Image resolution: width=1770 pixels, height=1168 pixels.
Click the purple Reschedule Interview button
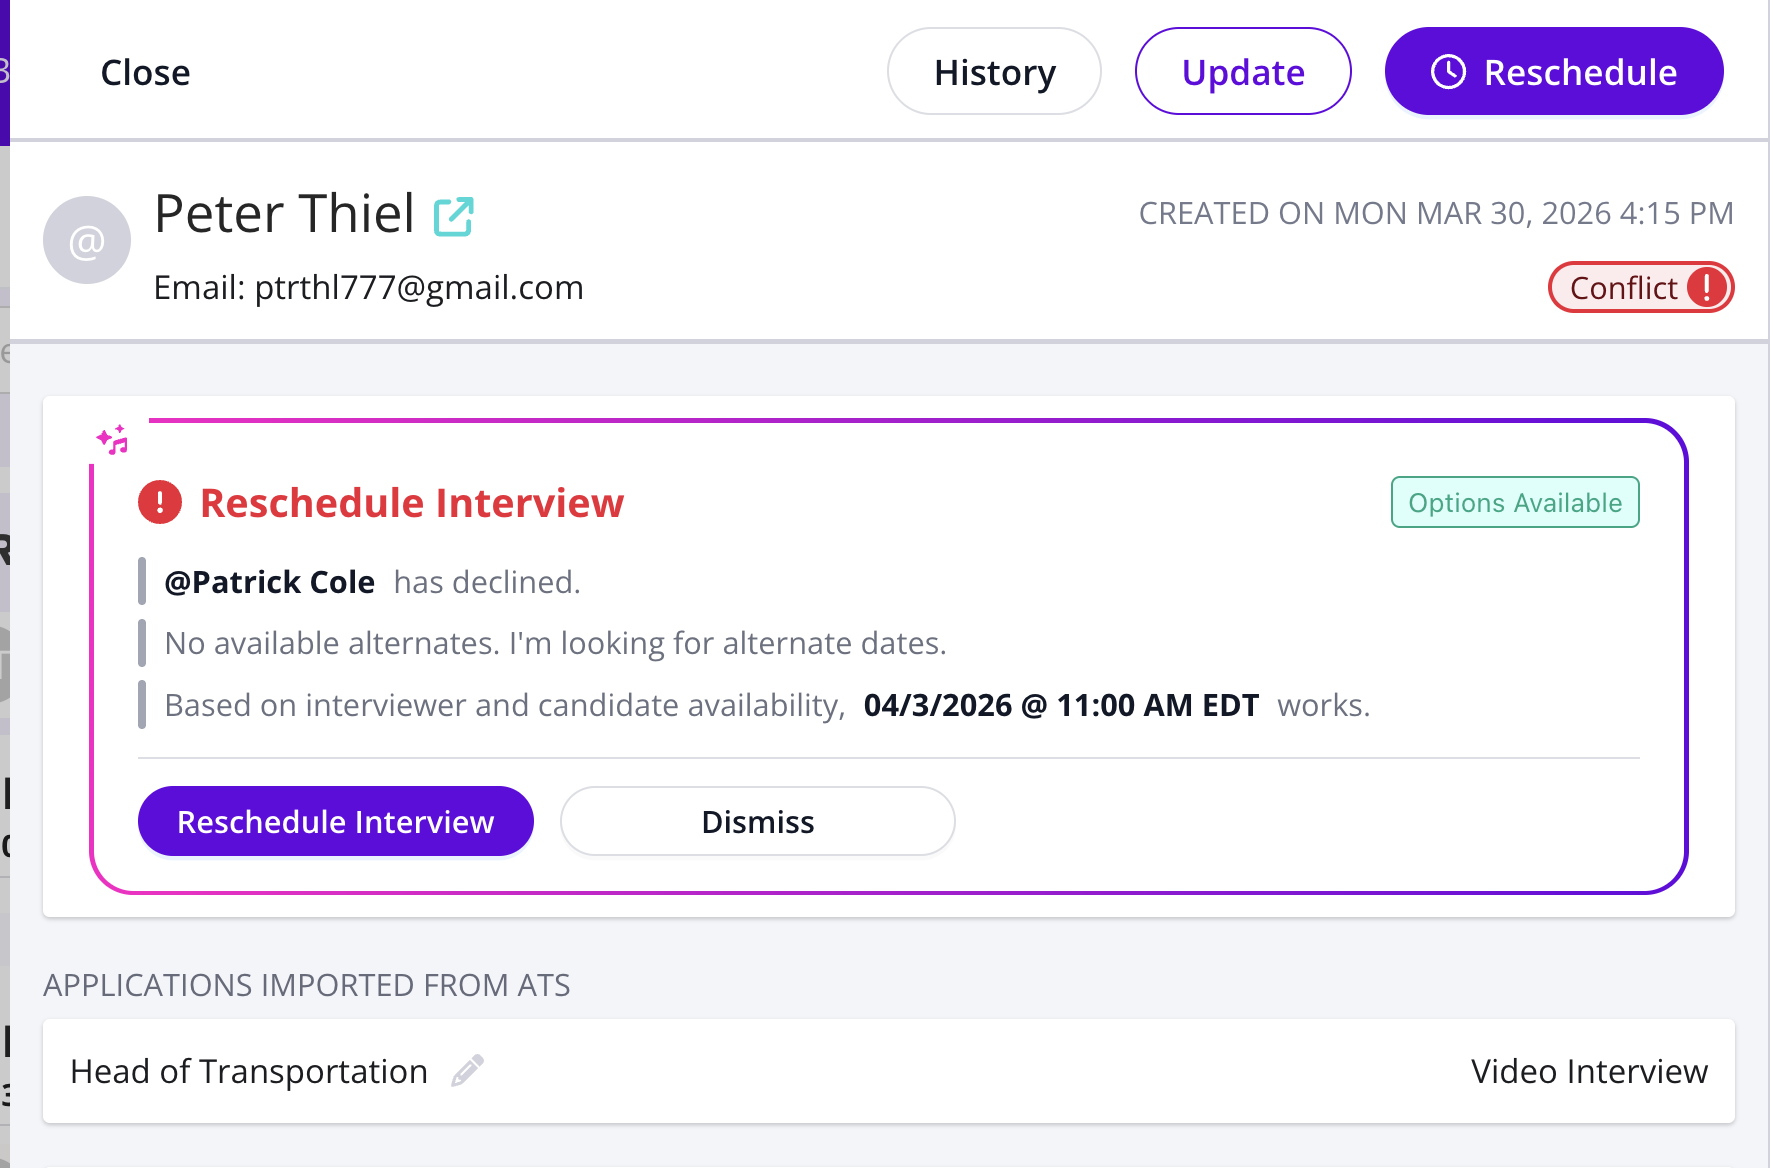tap(335, 821)
